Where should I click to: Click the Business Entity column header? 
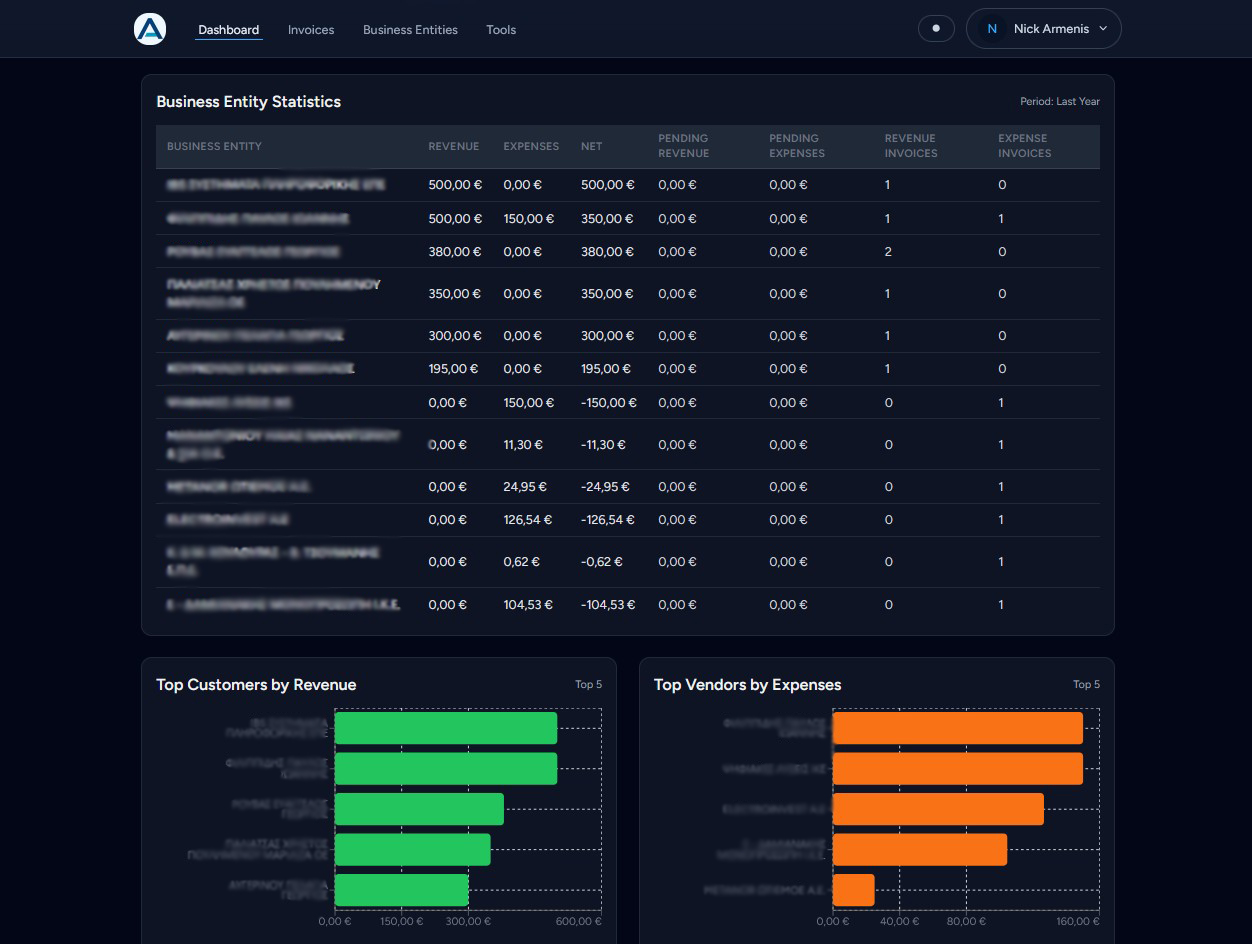[x=214, y=146]
